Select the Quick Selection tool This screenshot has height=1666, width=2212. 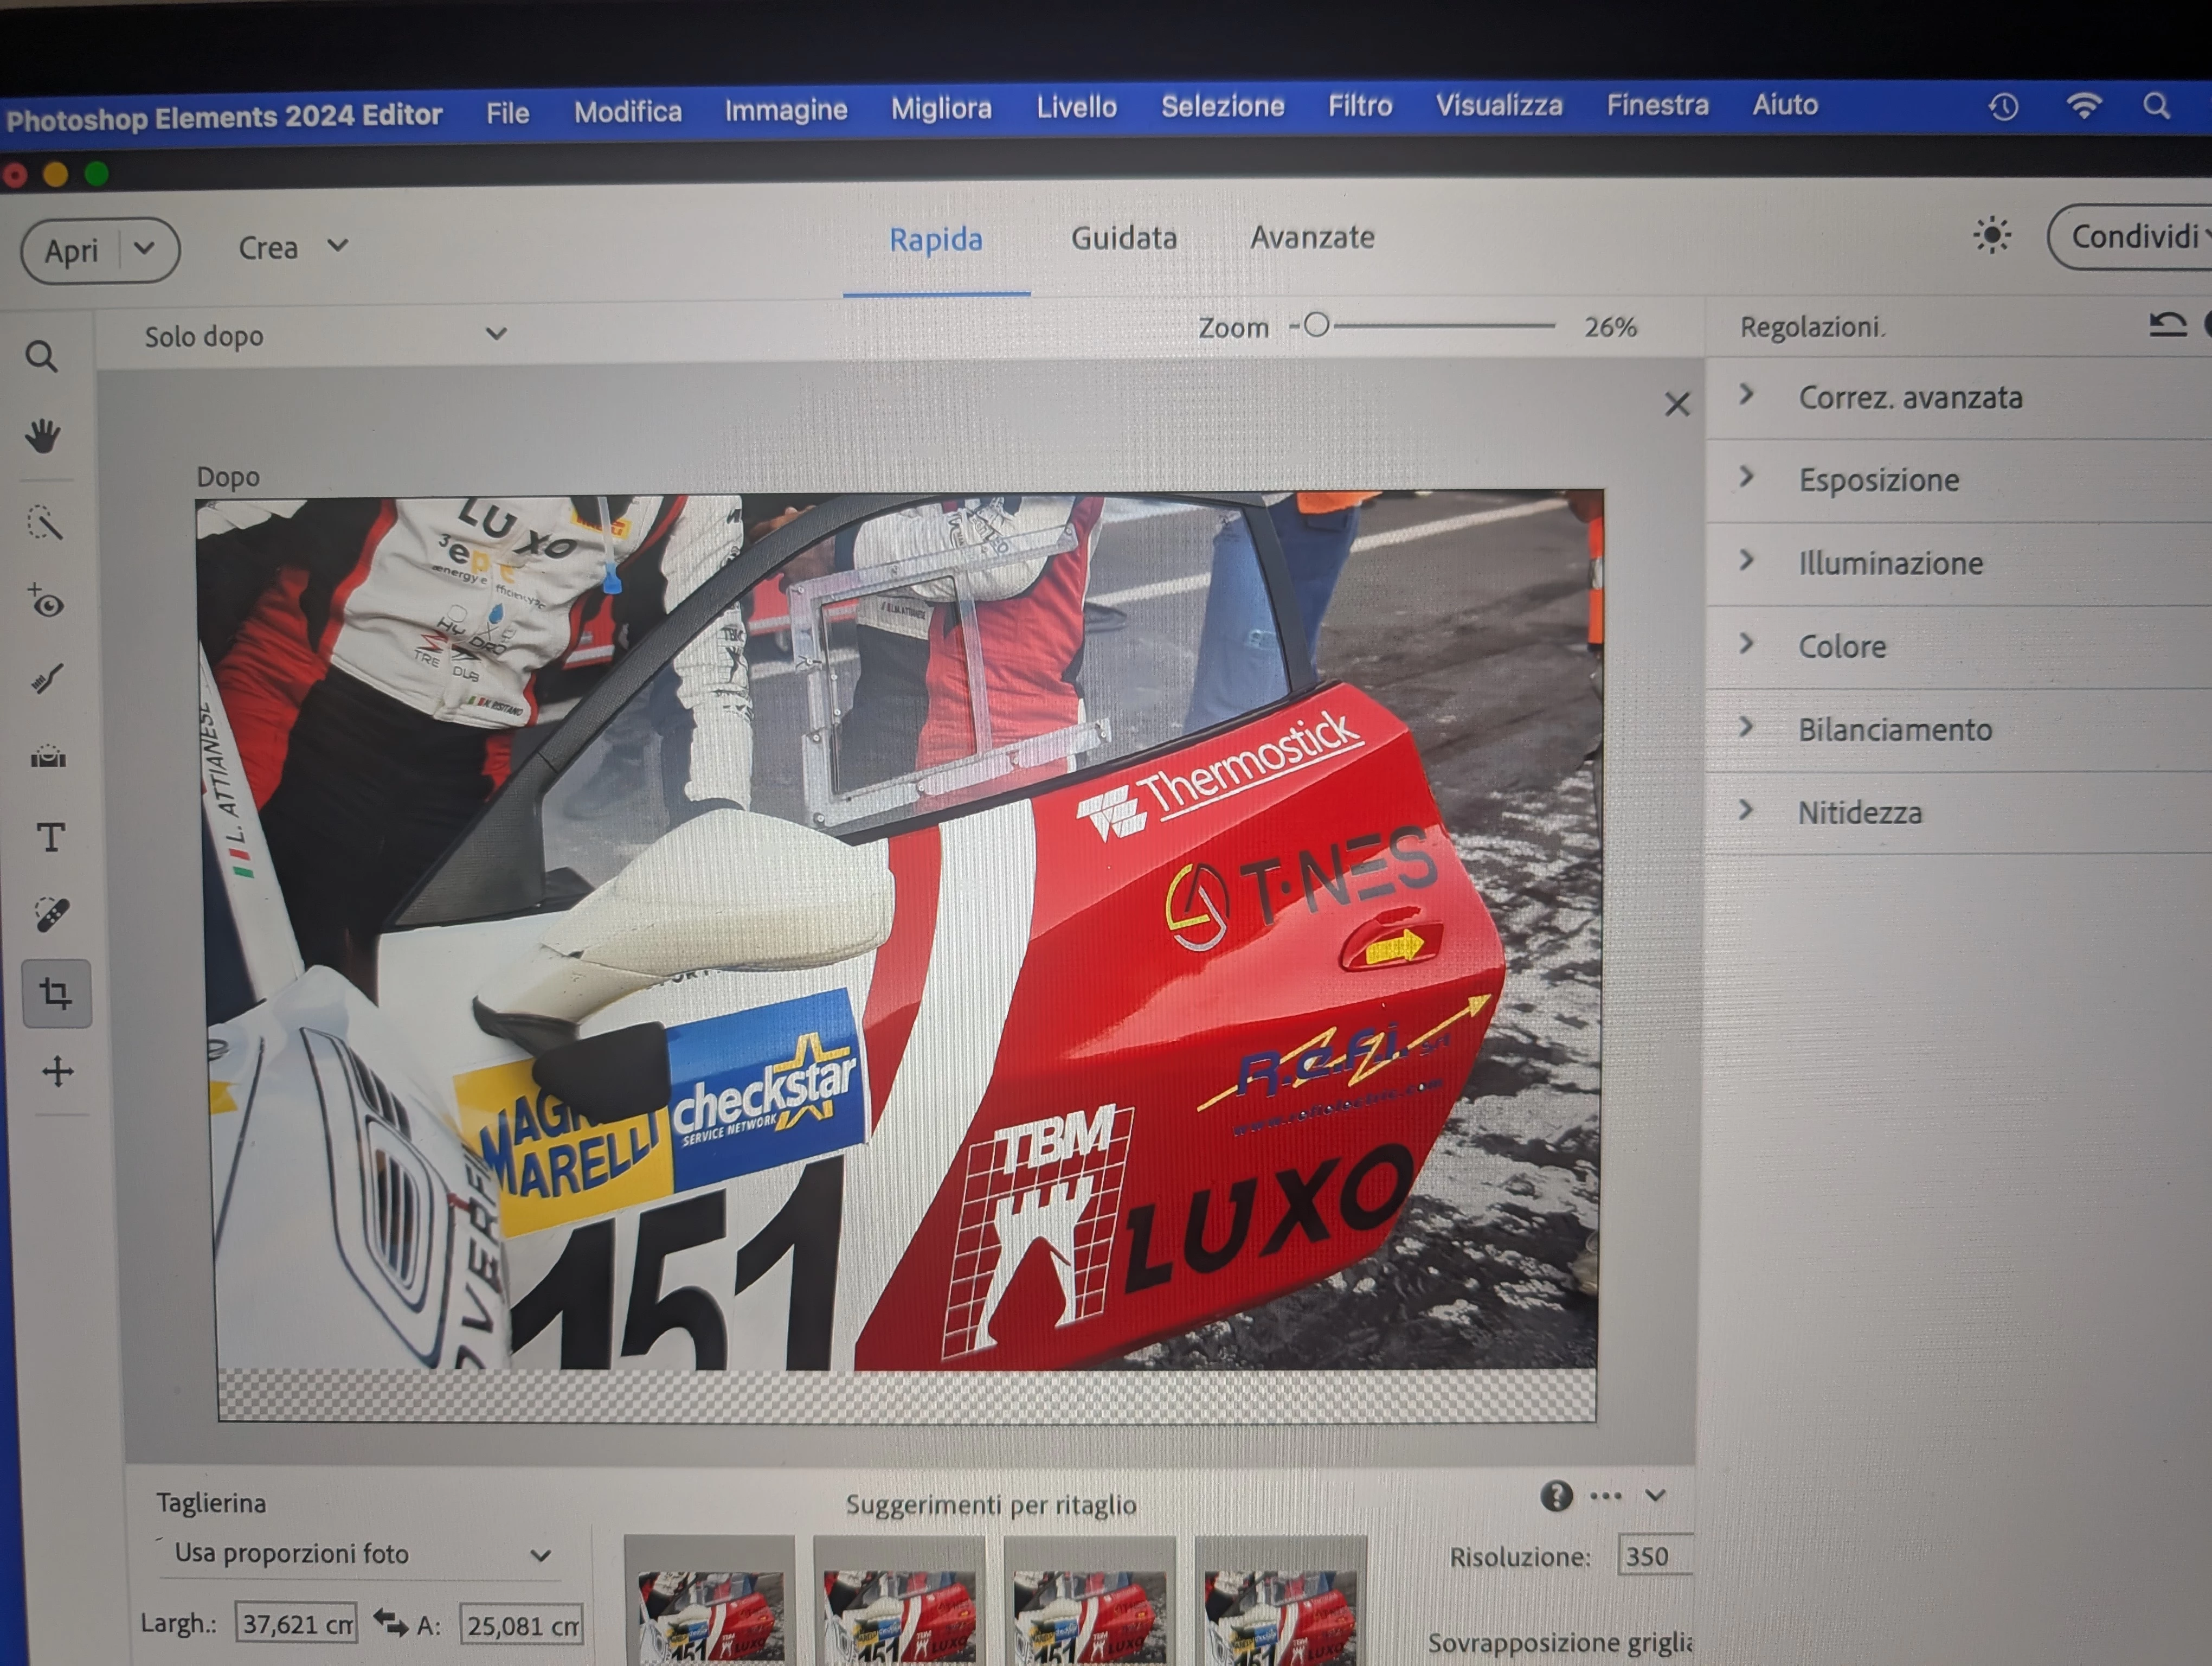(45, 522)
